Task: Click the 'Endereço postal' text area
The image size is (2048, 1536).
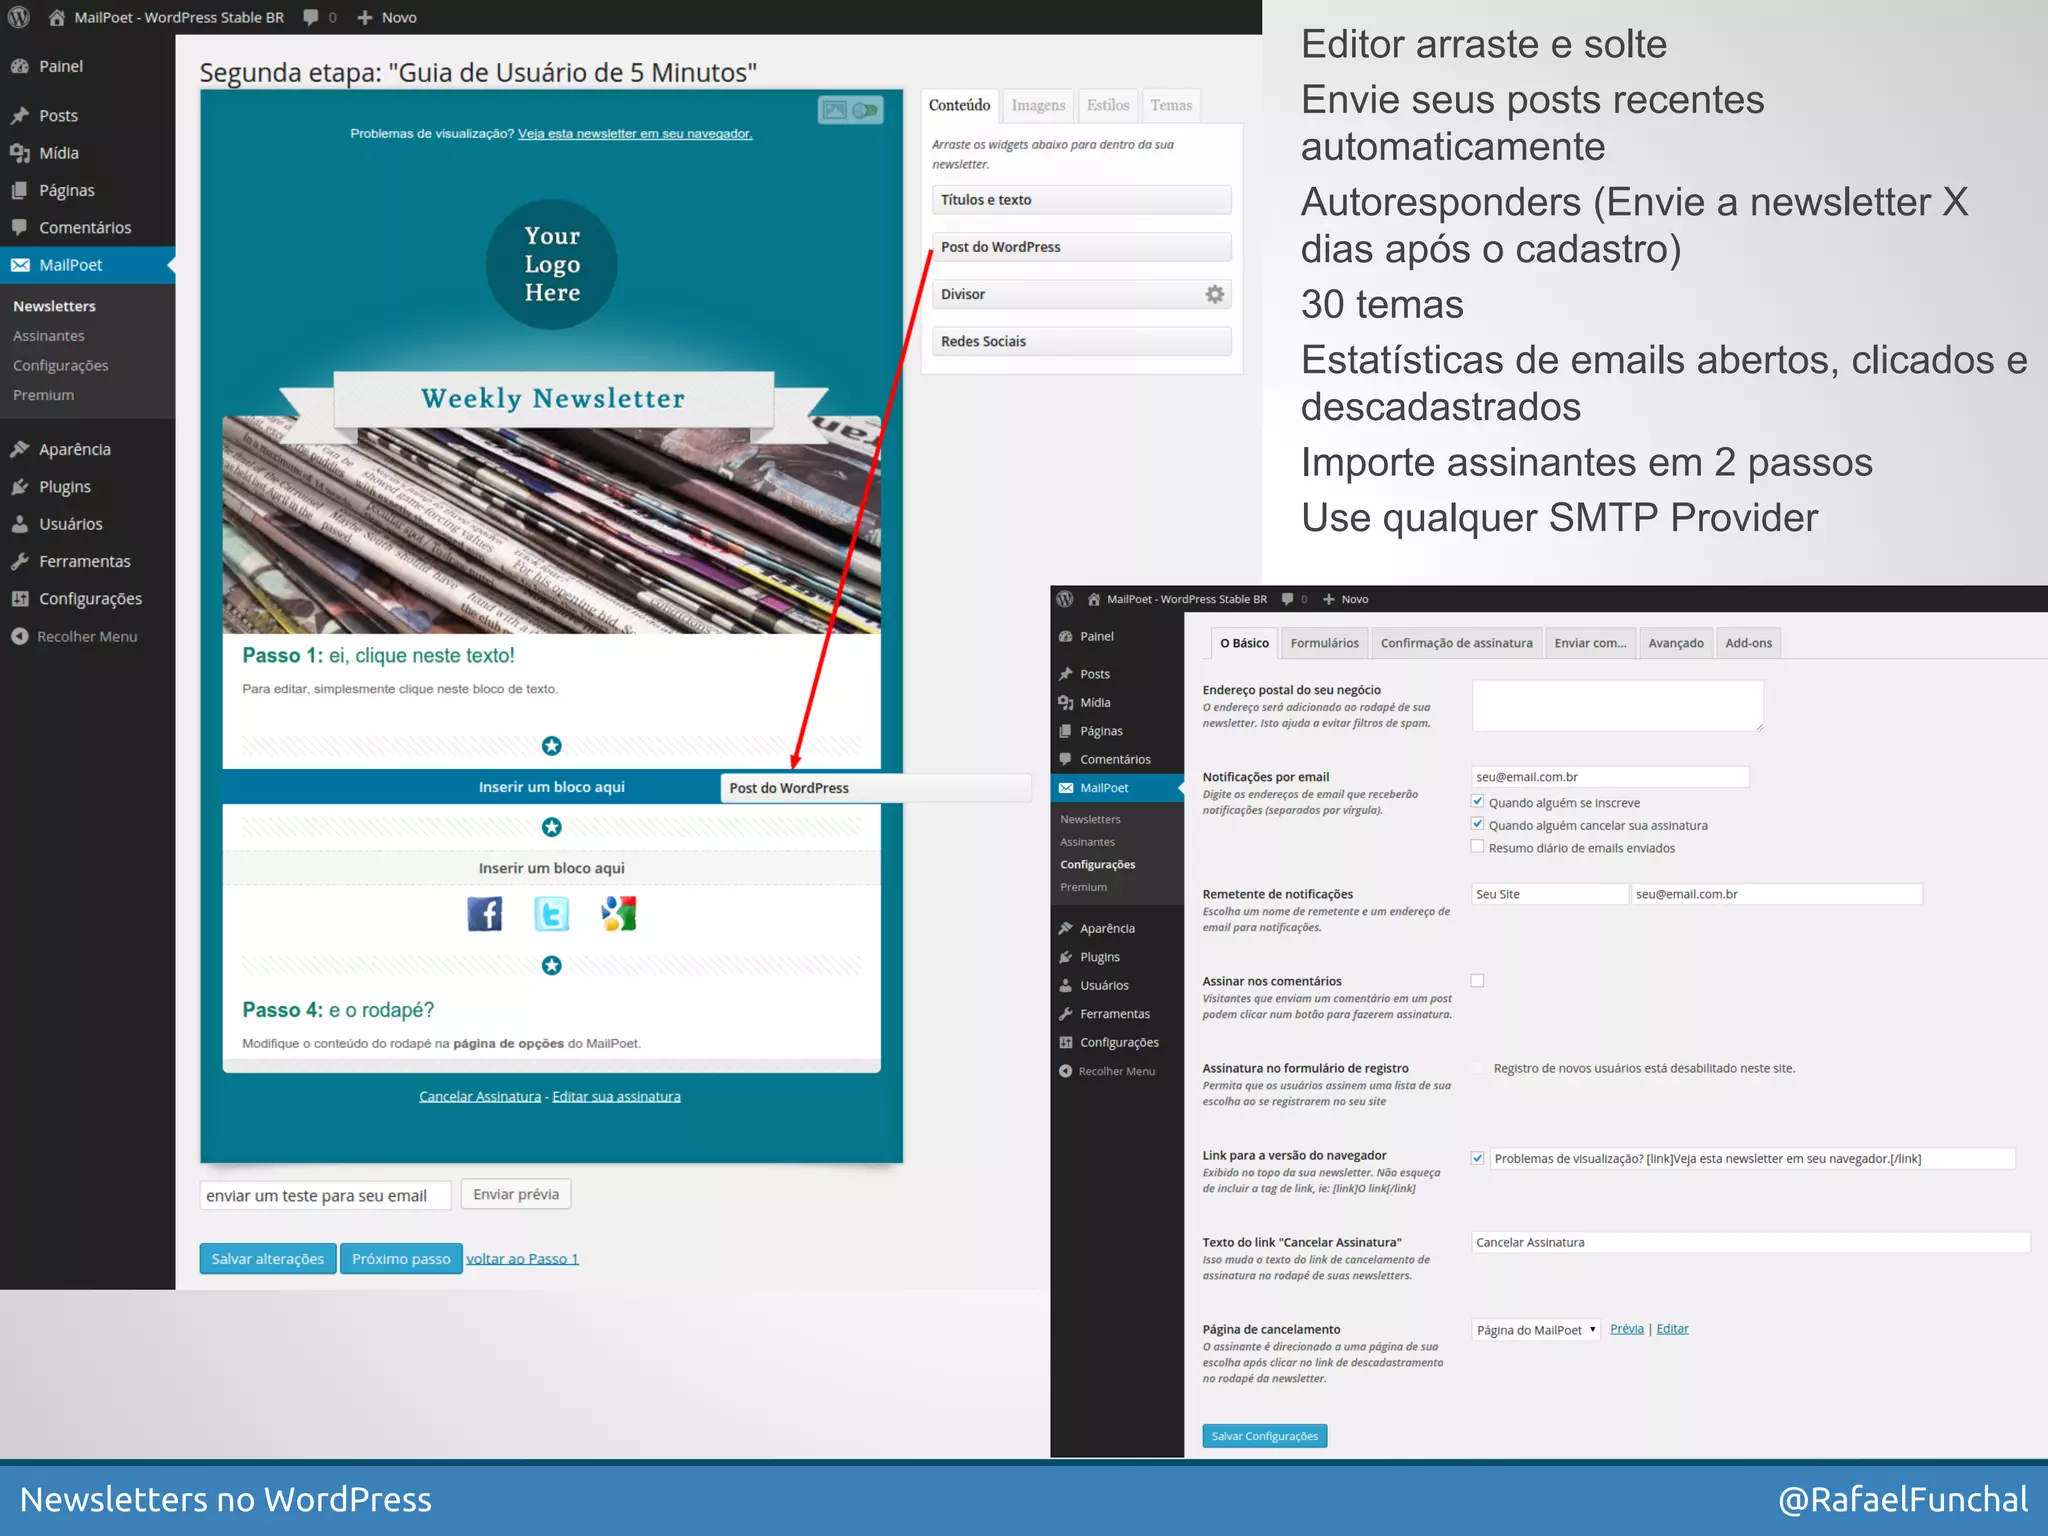Action: pyautogui.click(x=1617, y=706)
